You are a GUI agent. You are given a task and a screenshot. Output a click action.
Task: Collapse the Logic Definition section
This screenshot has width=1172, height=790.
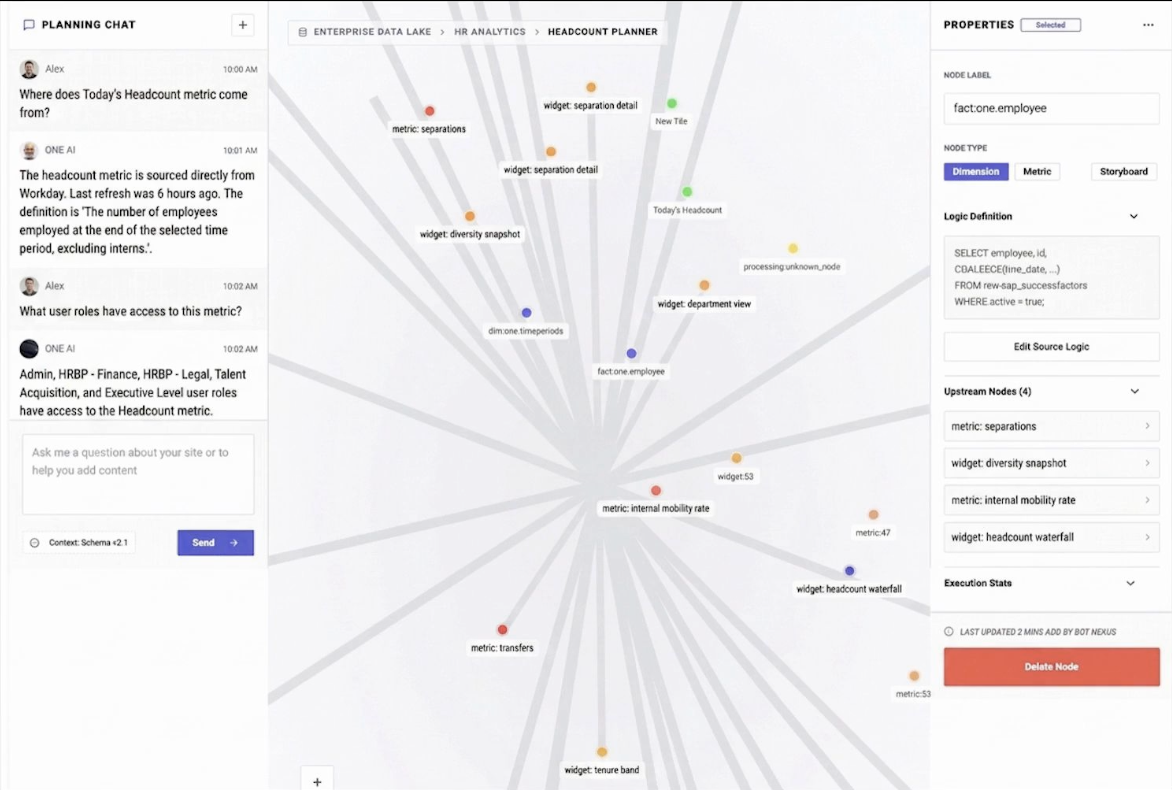tap(1133, 217)
